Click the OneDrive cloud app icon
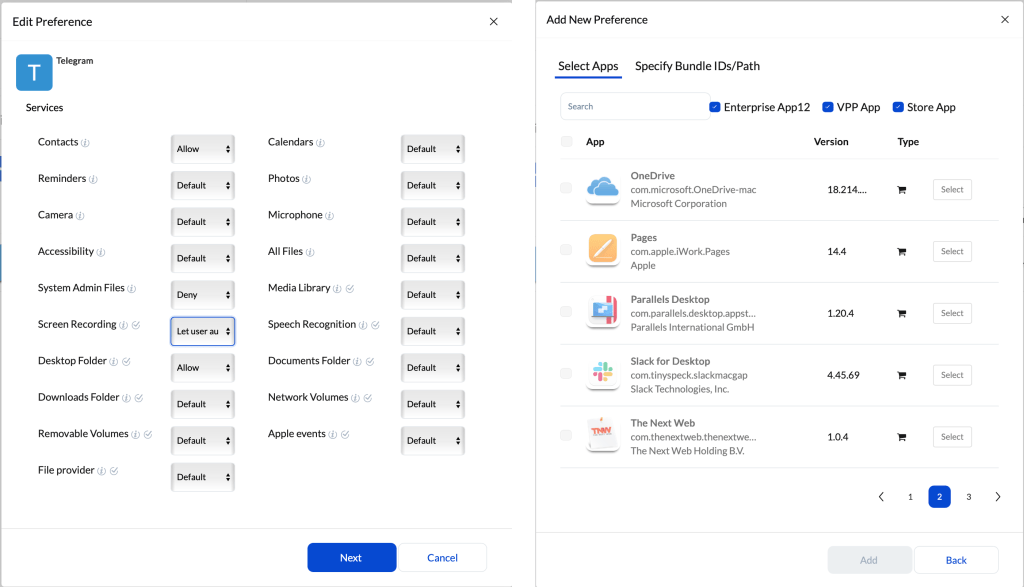The image size is (1024, 587). tap(603, 189)
